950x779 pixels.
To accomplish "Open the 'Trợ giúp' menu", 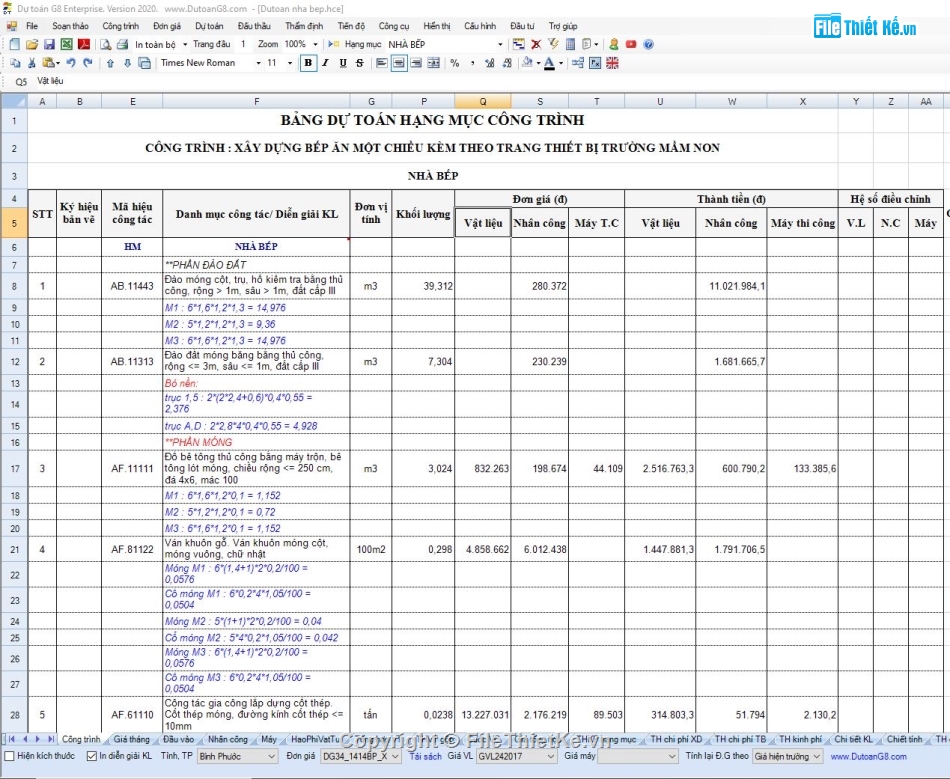I will [x=563, y=26].
